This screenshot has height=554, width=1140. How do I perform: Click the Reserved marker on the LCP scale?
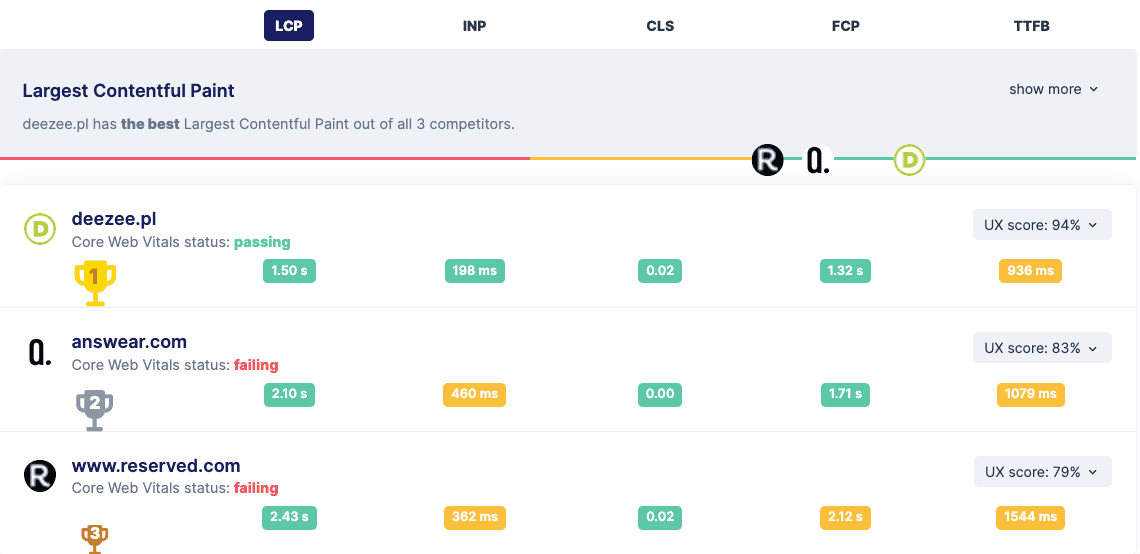pos(767,160)
